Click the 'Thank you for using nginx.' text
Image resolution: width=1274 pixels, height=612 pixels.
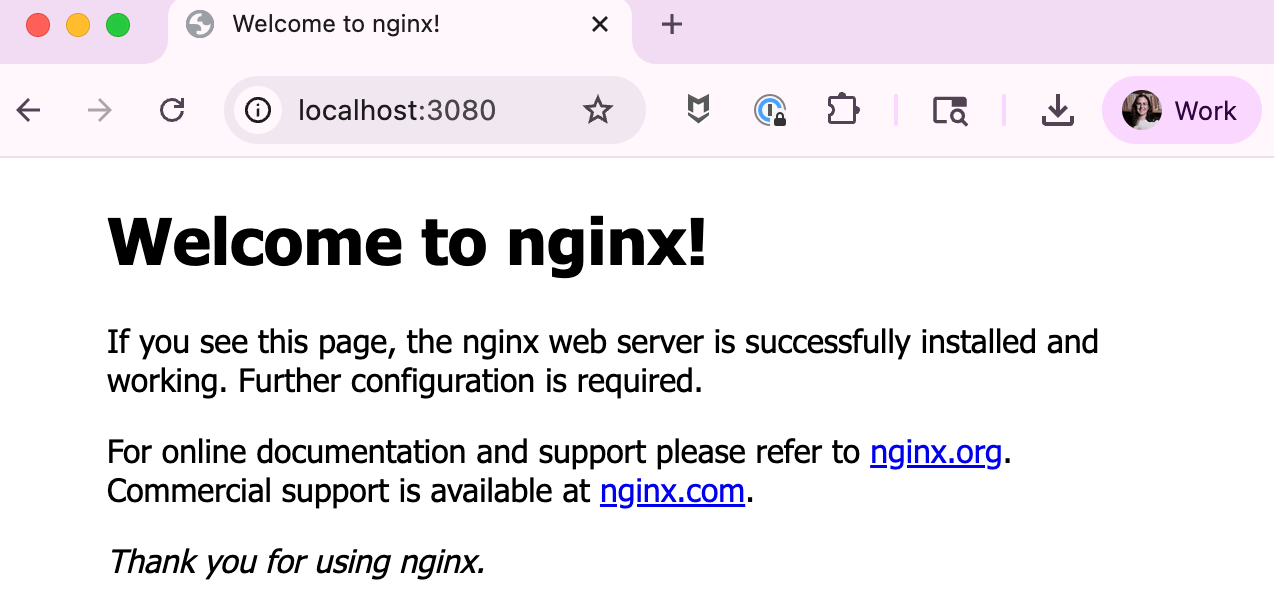pos(296,562)
